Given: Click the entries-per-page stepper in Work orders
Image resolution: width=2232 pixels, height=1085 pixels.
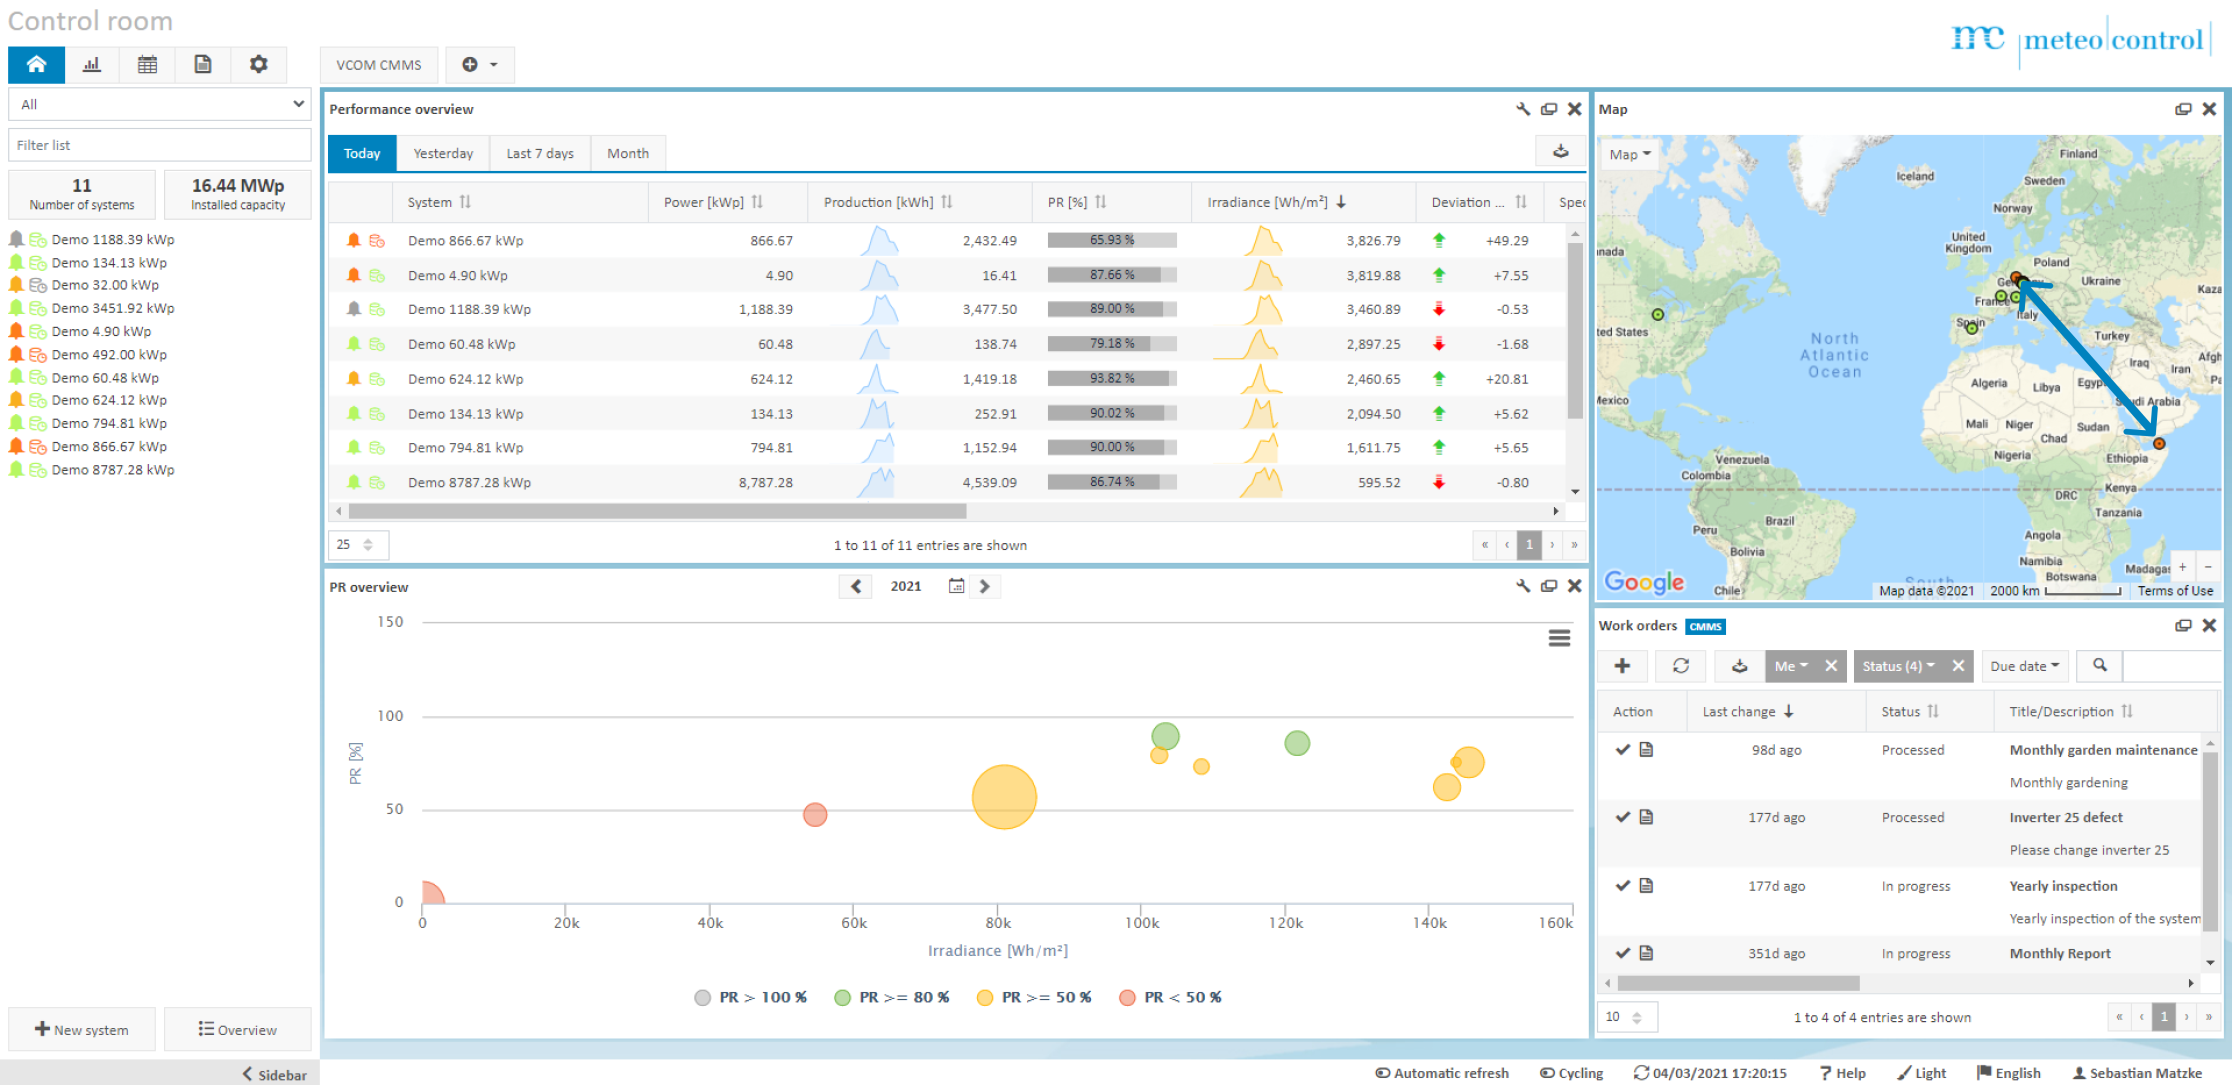Looking at the screenshot, I should [1627, 1017].
